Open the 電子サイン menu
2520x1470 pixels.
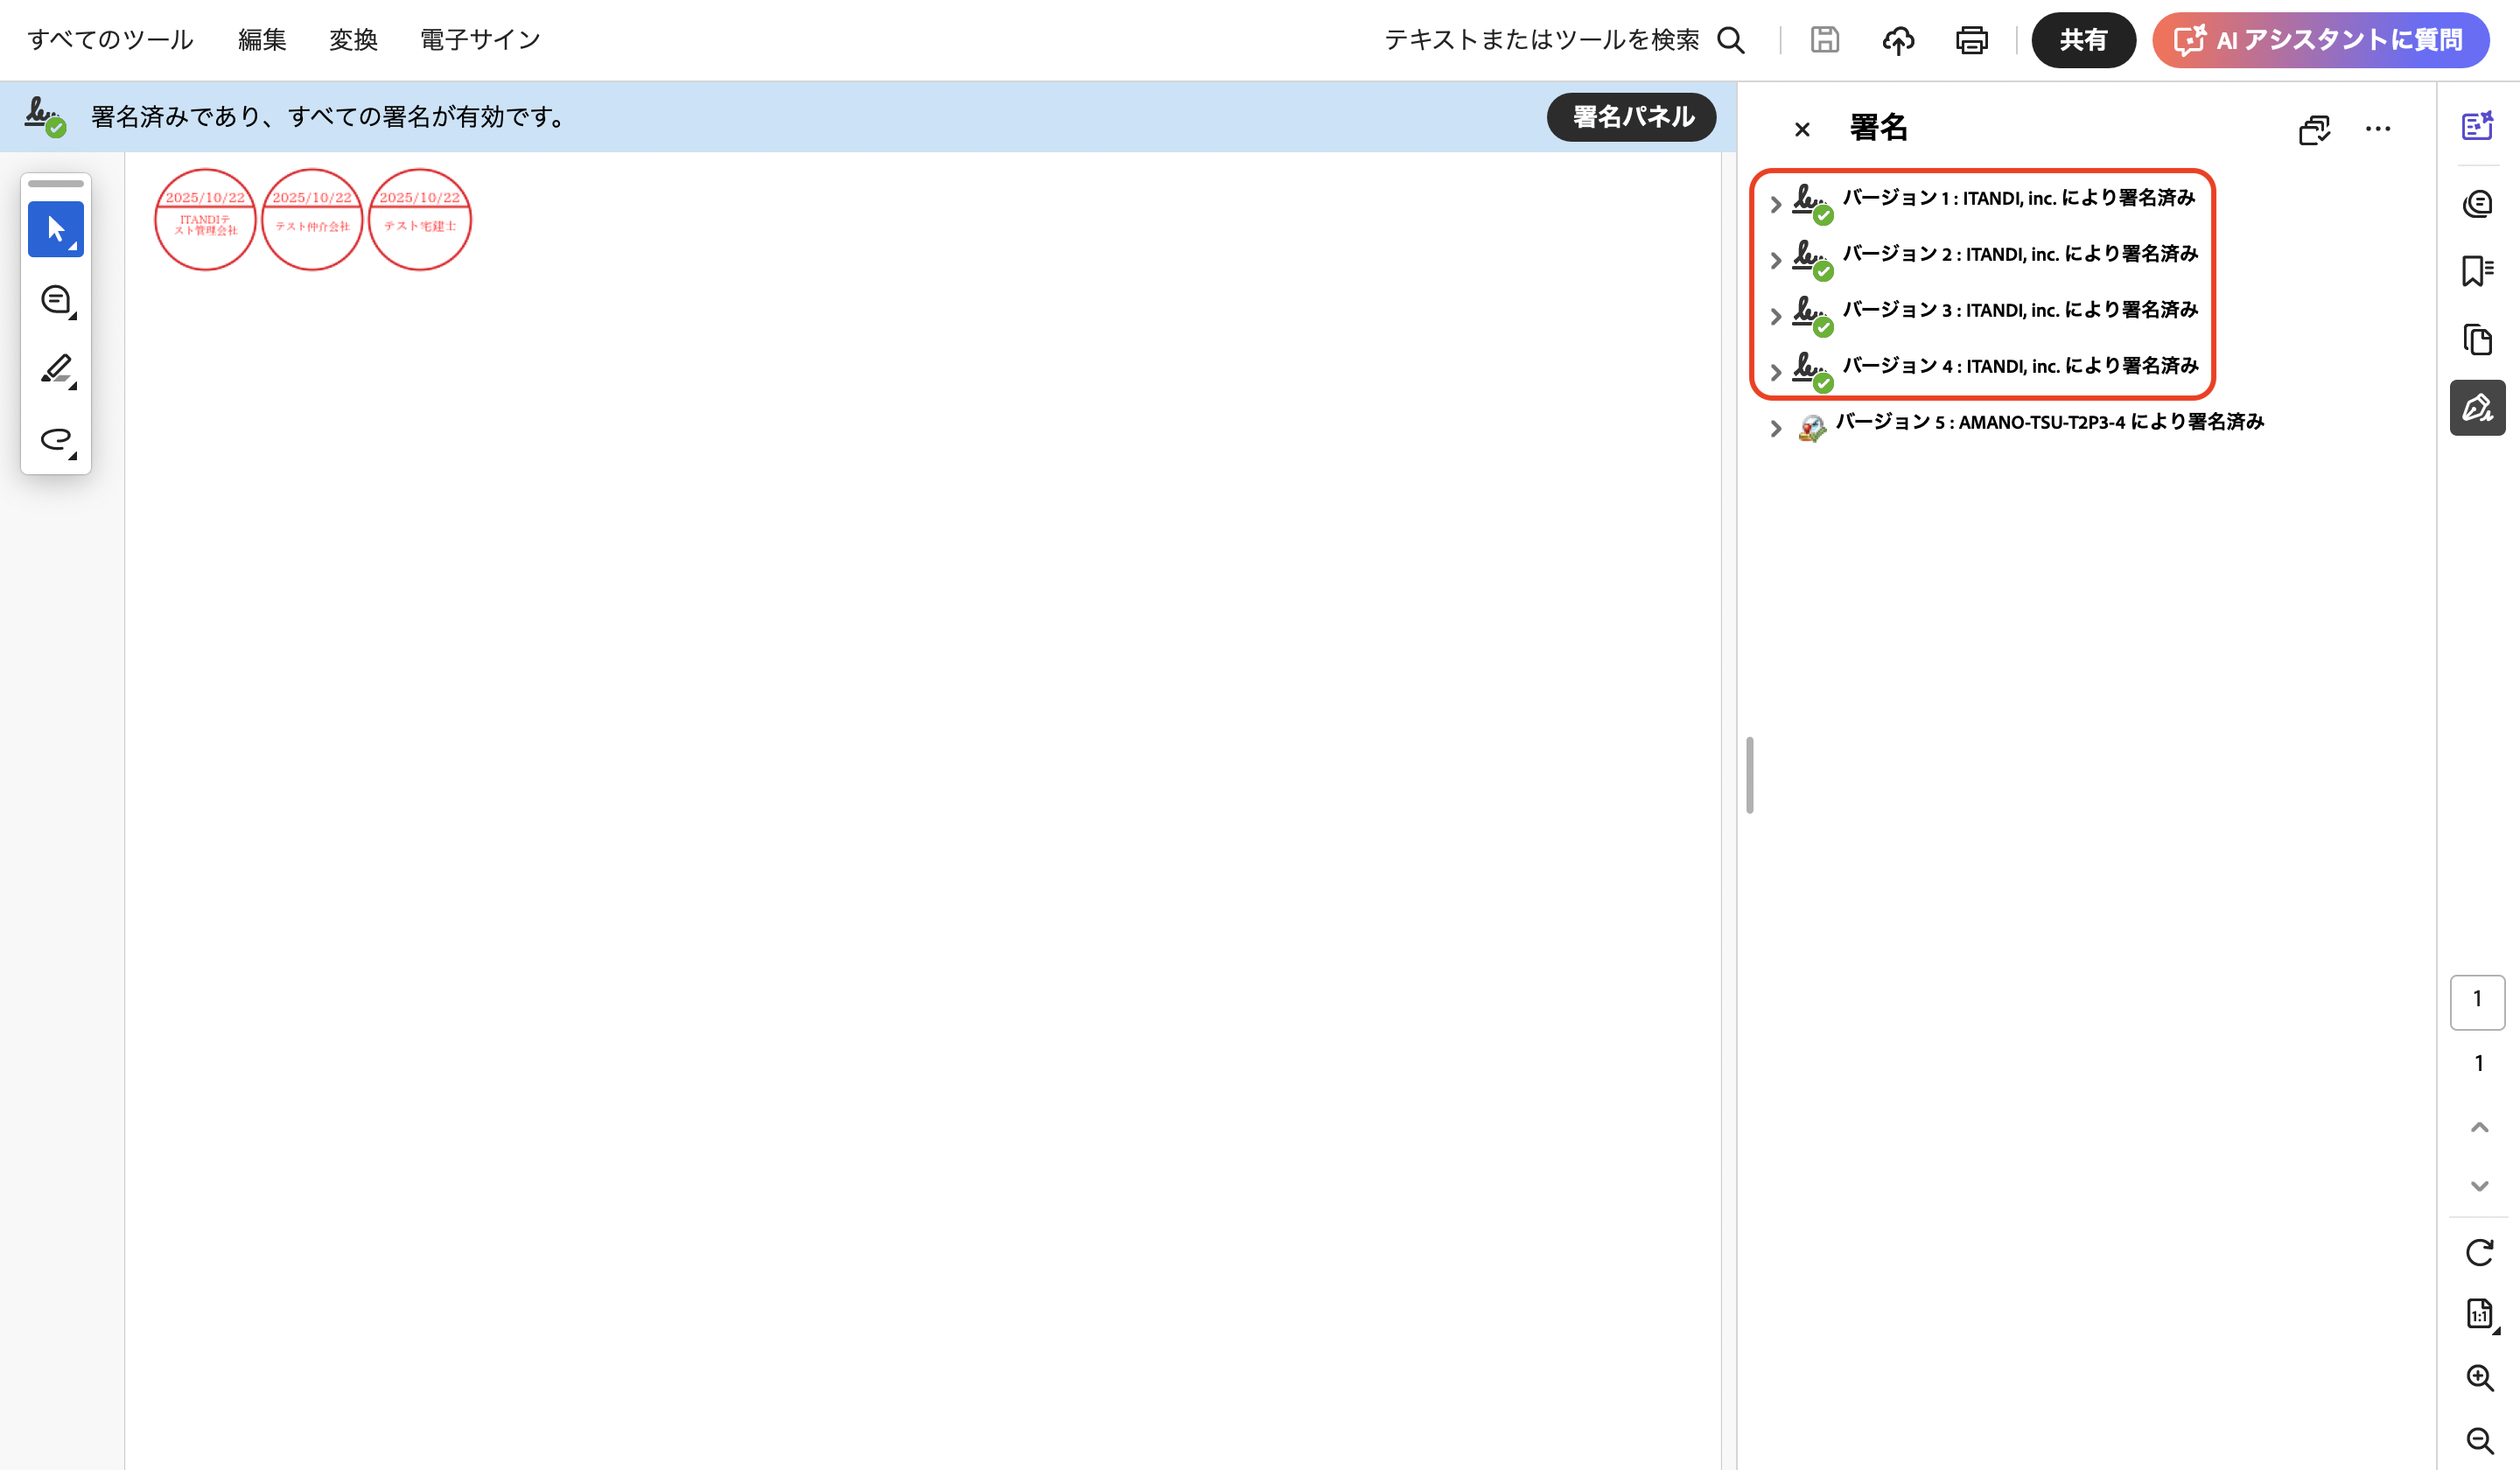click(480, 40)
